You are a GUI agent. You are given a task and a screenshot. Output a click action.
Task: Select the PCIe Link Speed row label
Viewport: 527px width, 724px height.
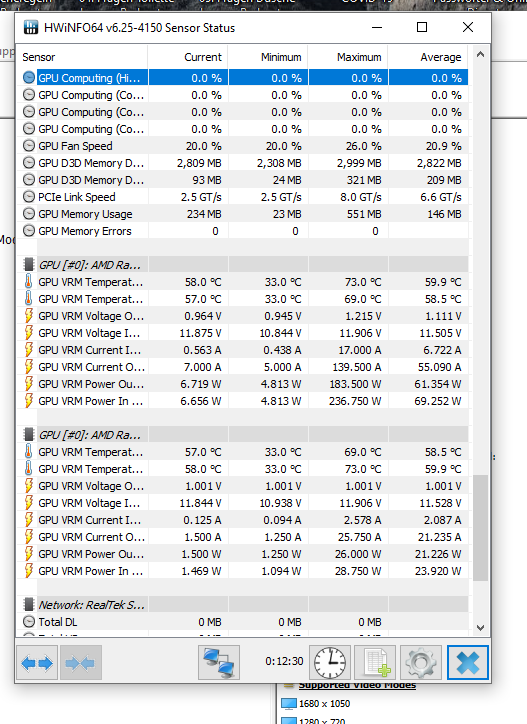tap(77, 197)
